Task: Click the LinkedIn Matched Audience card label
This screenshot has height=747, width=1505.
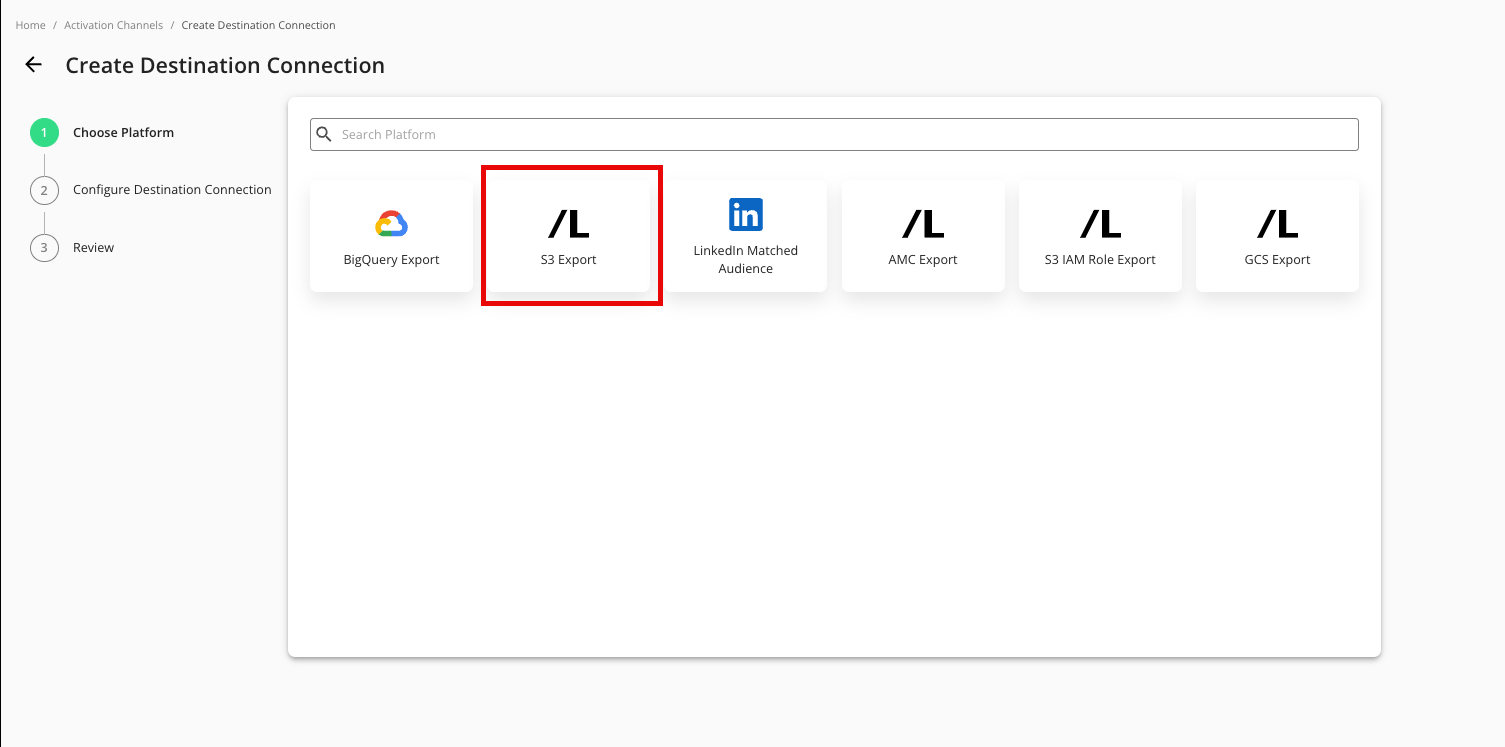Action: point(746,260)
